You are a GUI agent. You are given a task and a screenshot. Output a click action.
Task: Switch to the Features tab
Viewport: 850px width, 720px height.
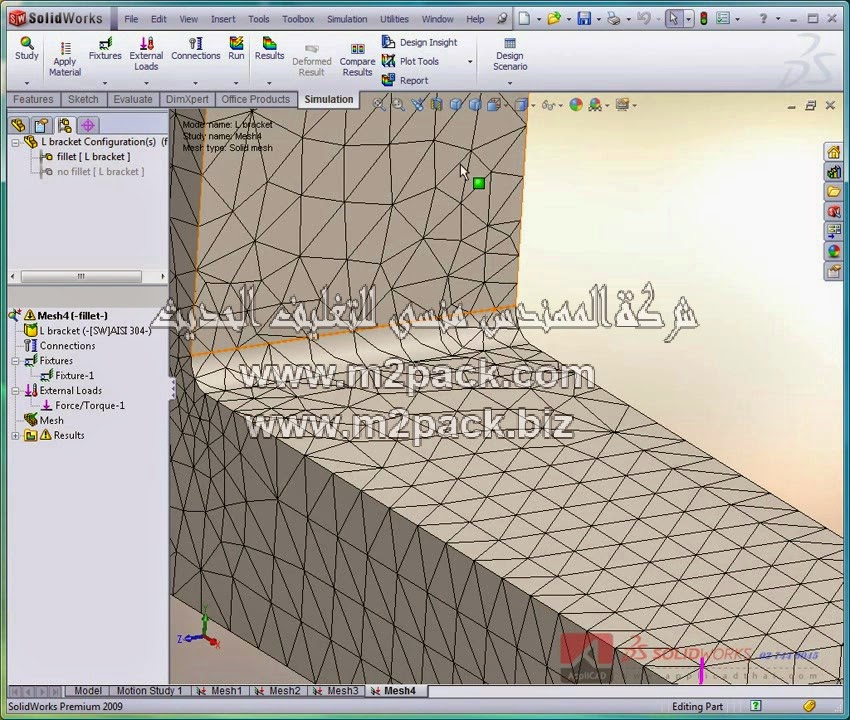coord(33,99)
